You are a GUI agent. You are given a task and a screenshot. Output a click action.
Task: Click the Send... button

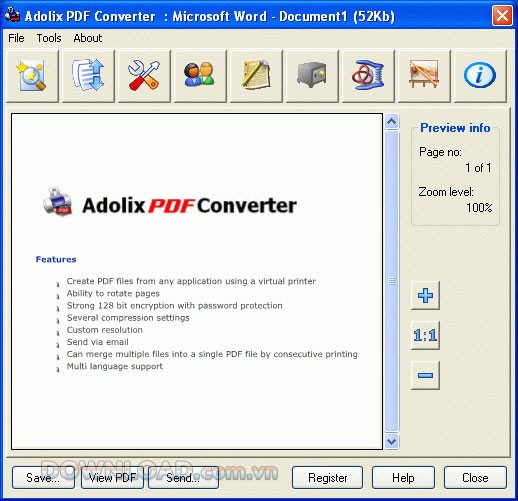pyautogui.click(x=183, y=478)
